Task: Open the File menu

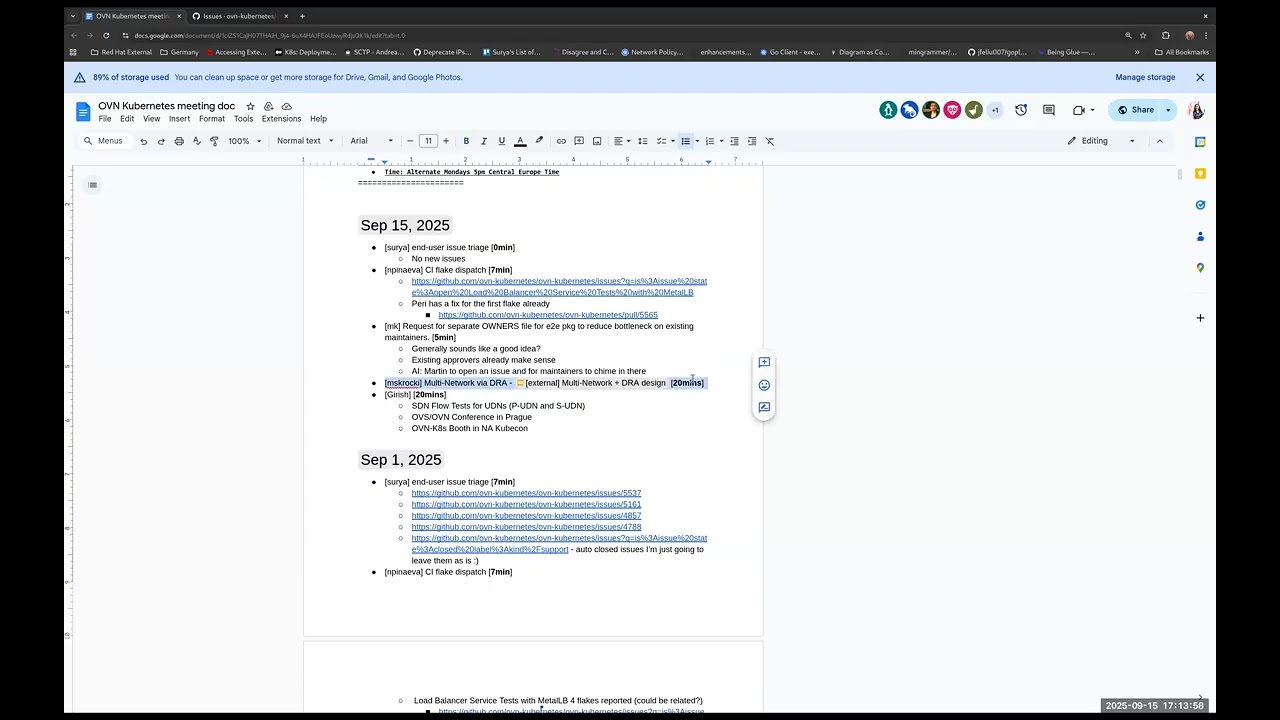Action: pyautogui.click(x=104, y=119)
